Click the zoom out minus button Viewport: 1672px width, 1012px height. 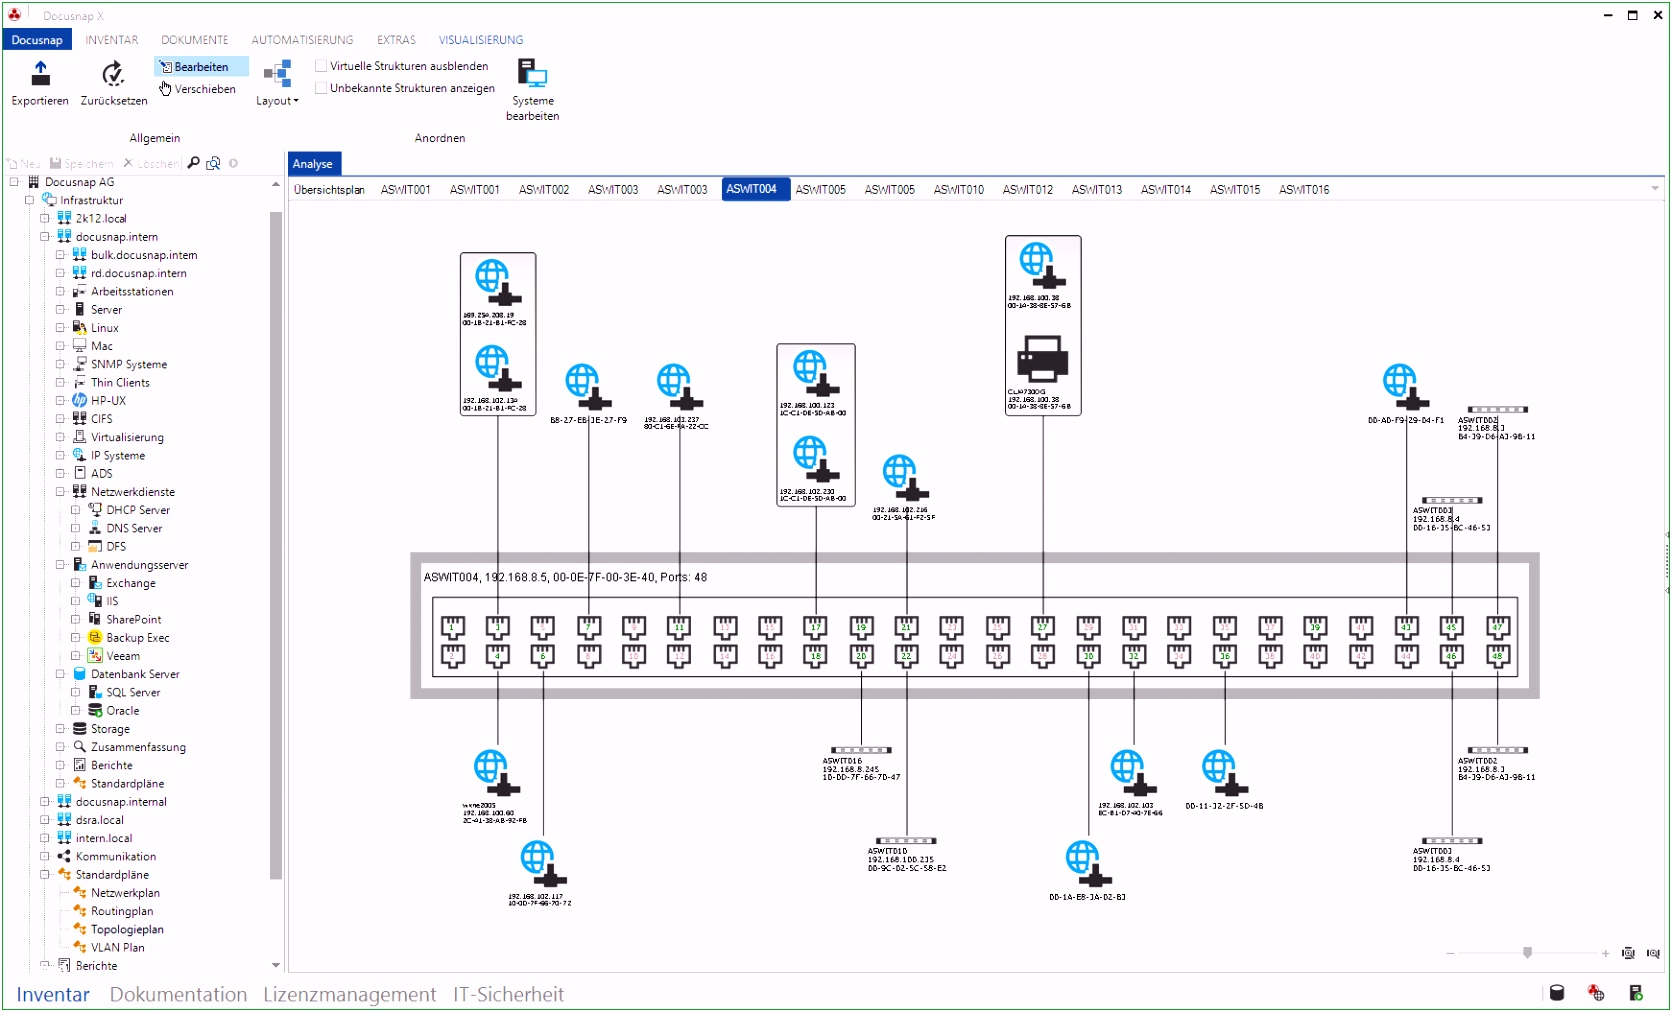point(1450,953)
